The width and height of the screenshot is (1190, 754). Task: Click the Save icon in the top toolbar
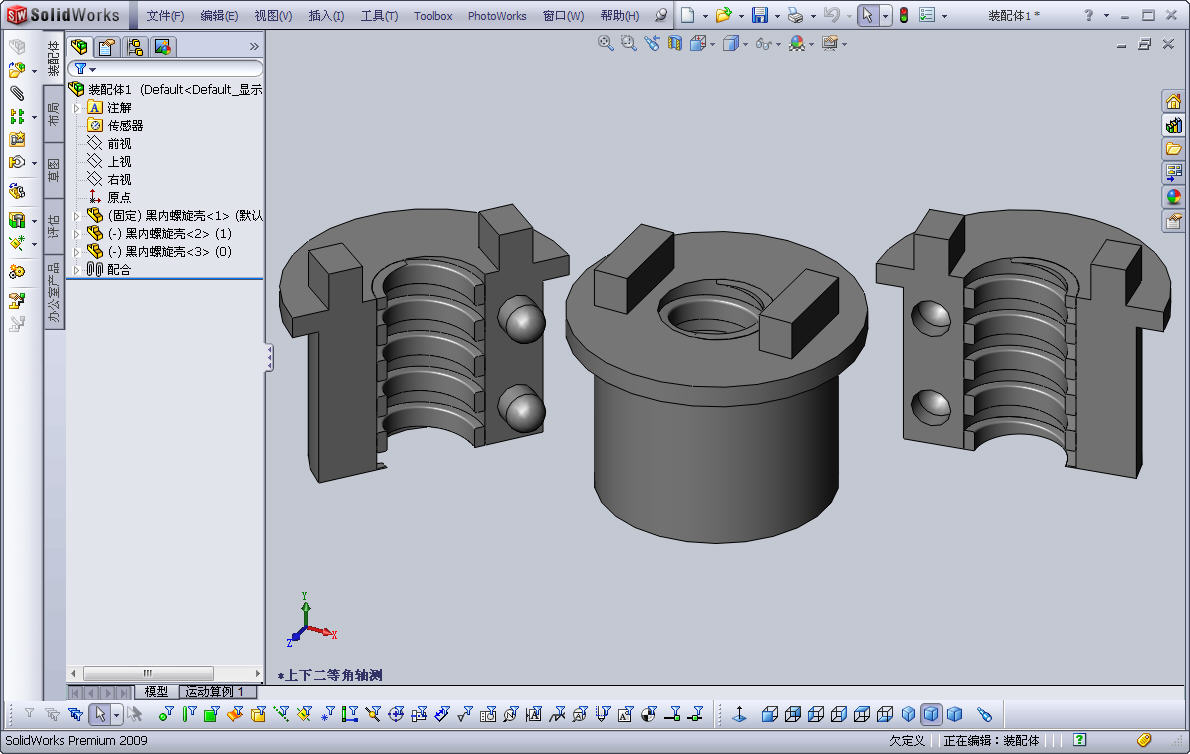click(x=760, y=15)
